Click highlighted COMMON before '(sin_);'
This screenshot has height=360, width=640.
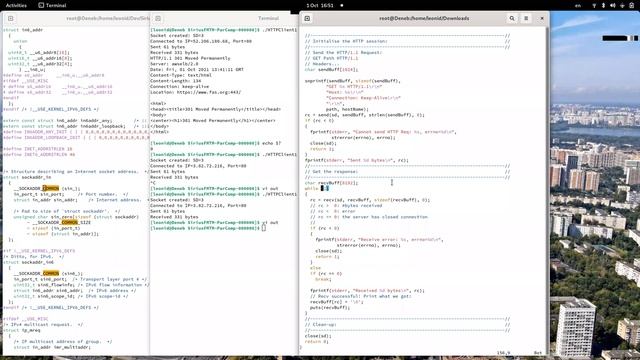coord(51,189)
